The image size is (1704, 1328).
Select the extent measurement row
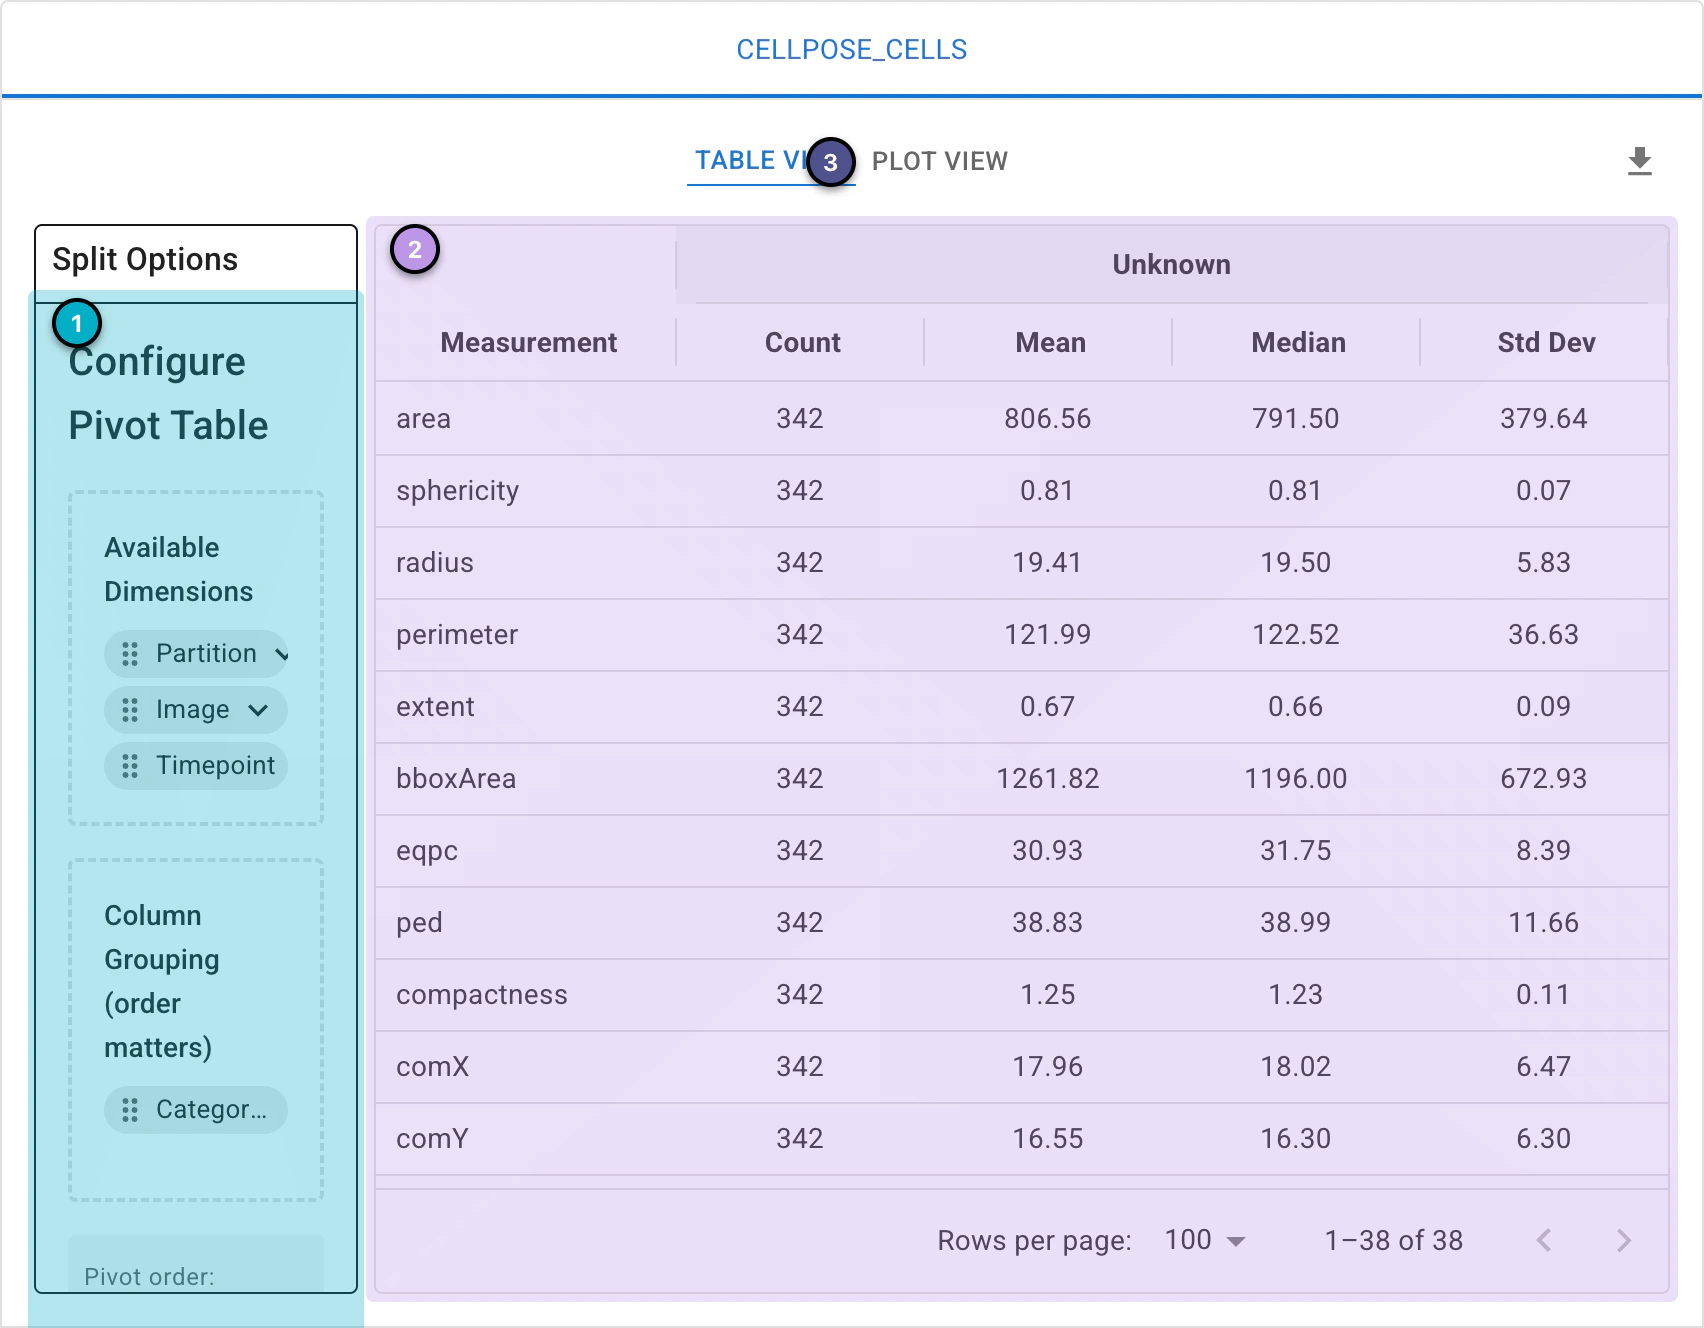click(1022, 707)
